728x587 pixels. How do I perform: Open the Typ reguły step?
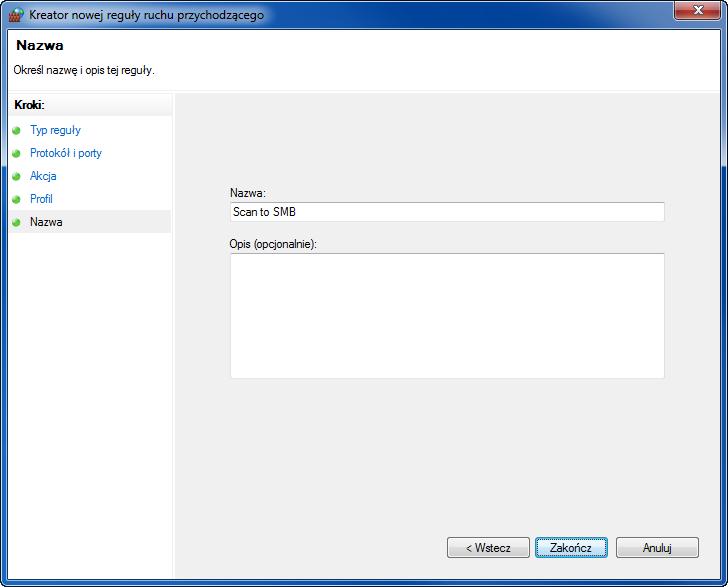tap(55, 130)
